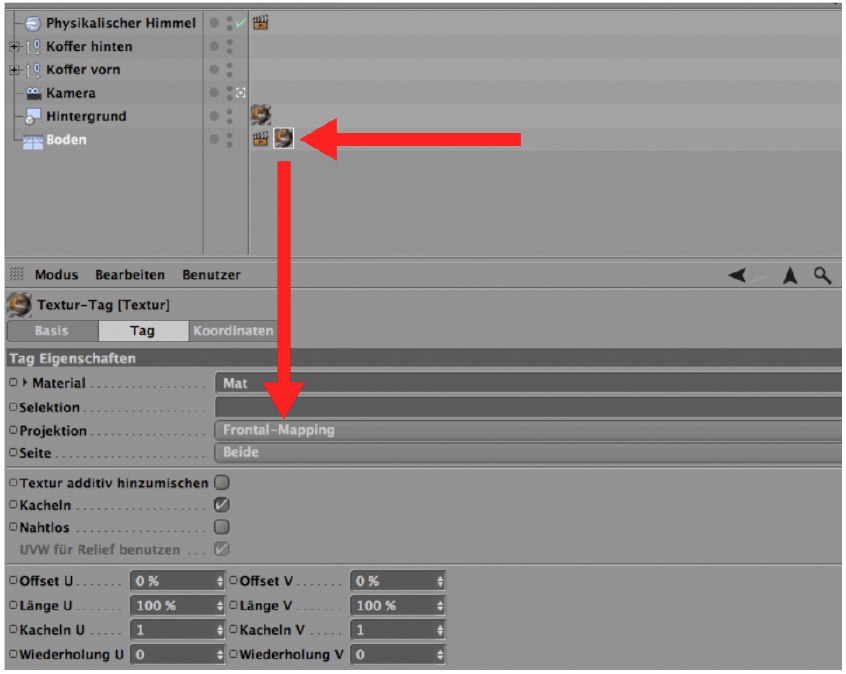846x674 pixels.
Task: Click the Offset V stepper arrows
Action: [440, 581]
